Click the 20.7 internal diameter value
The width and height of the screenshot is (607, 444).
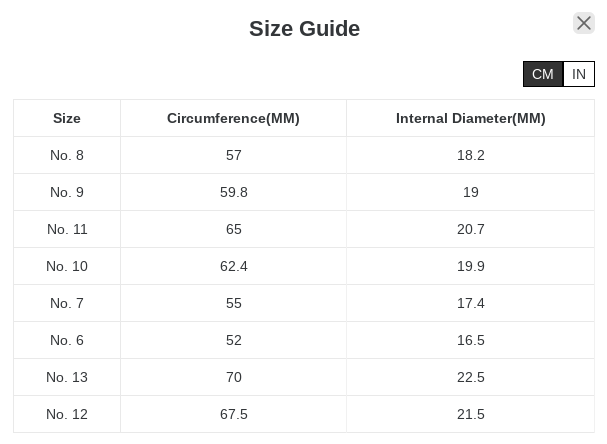coord(470,229)
